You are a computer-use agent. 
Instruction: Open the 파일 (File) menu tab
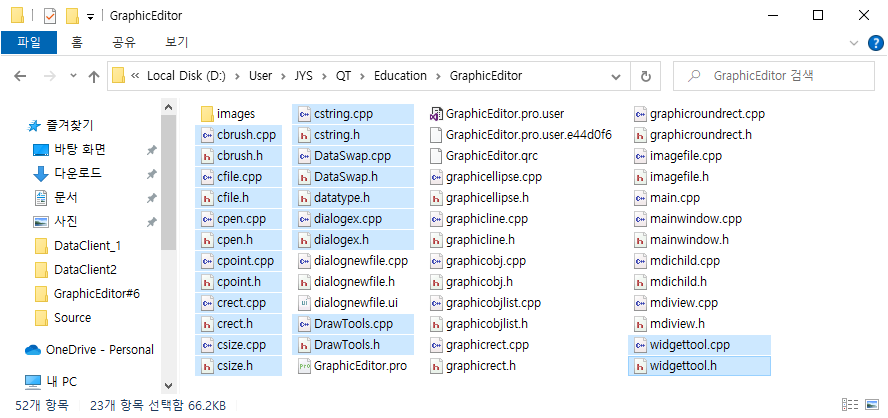(x=29, y=42)
